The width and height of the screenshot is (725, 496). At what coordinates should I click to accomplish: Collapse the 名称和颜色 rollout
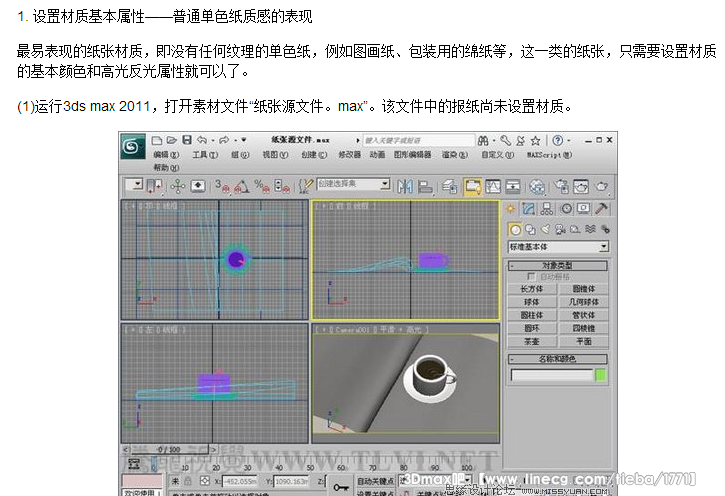tap(558, 359)
